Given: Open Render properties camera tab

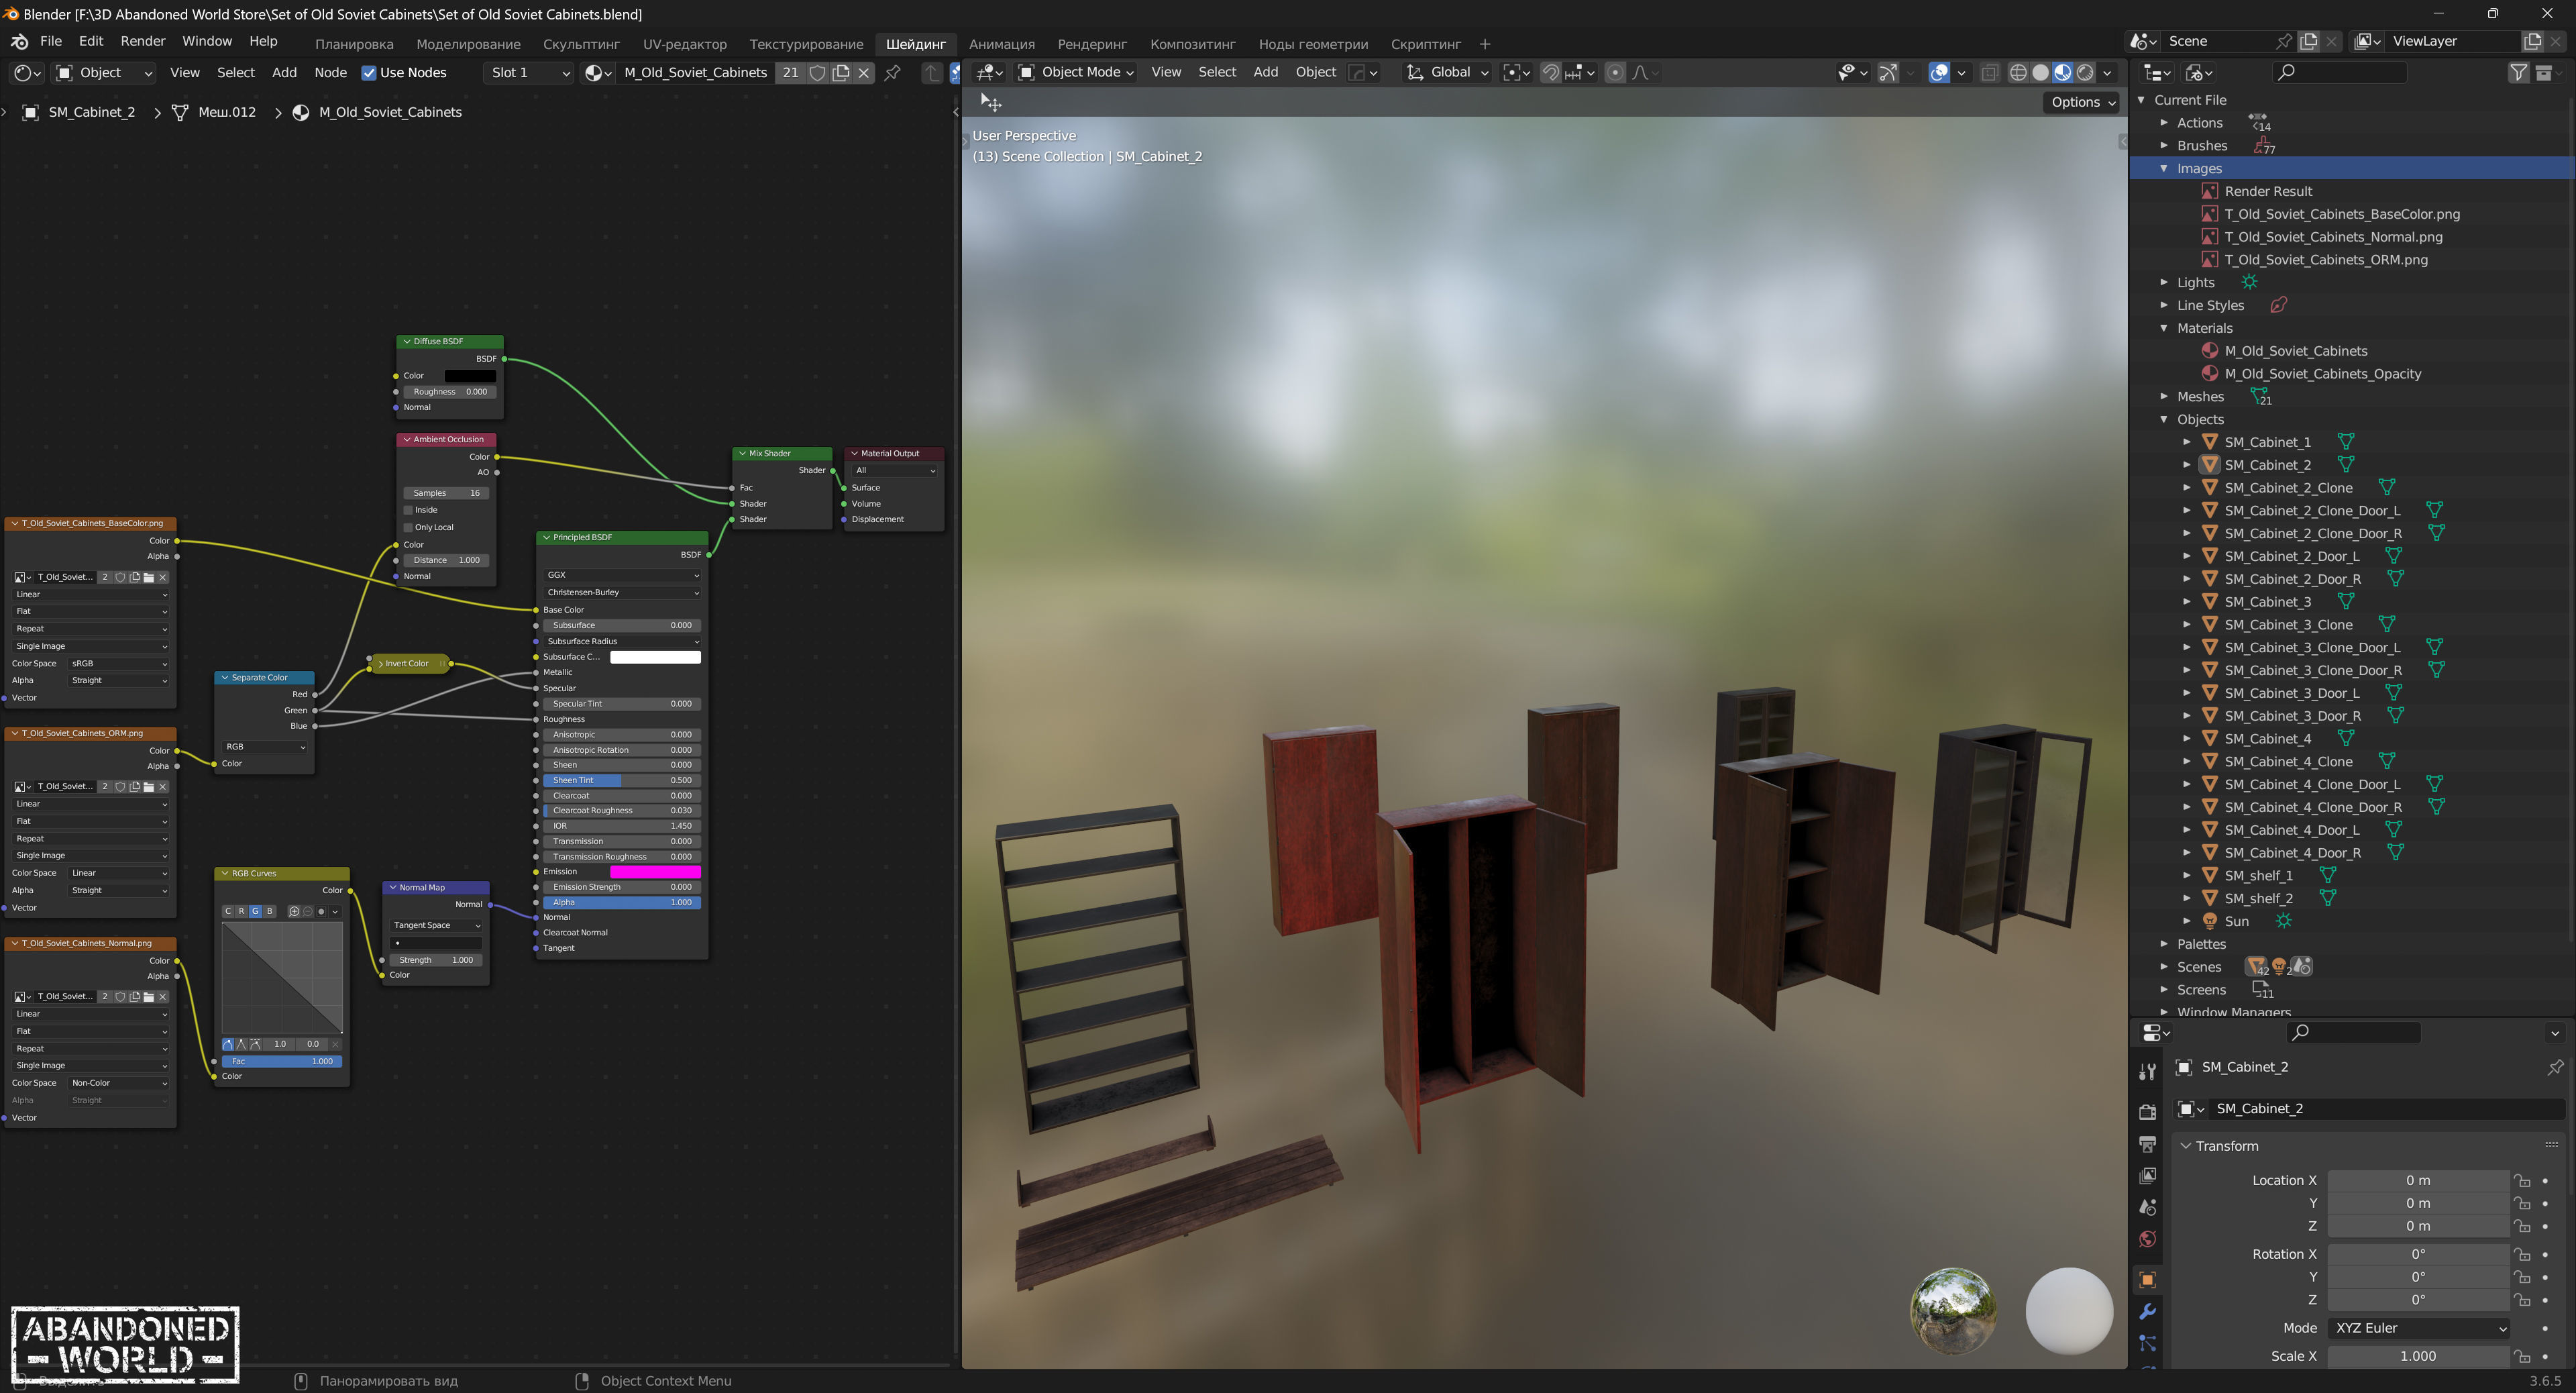Looking at the screenshot, I should click(x=2147, y=1112).
